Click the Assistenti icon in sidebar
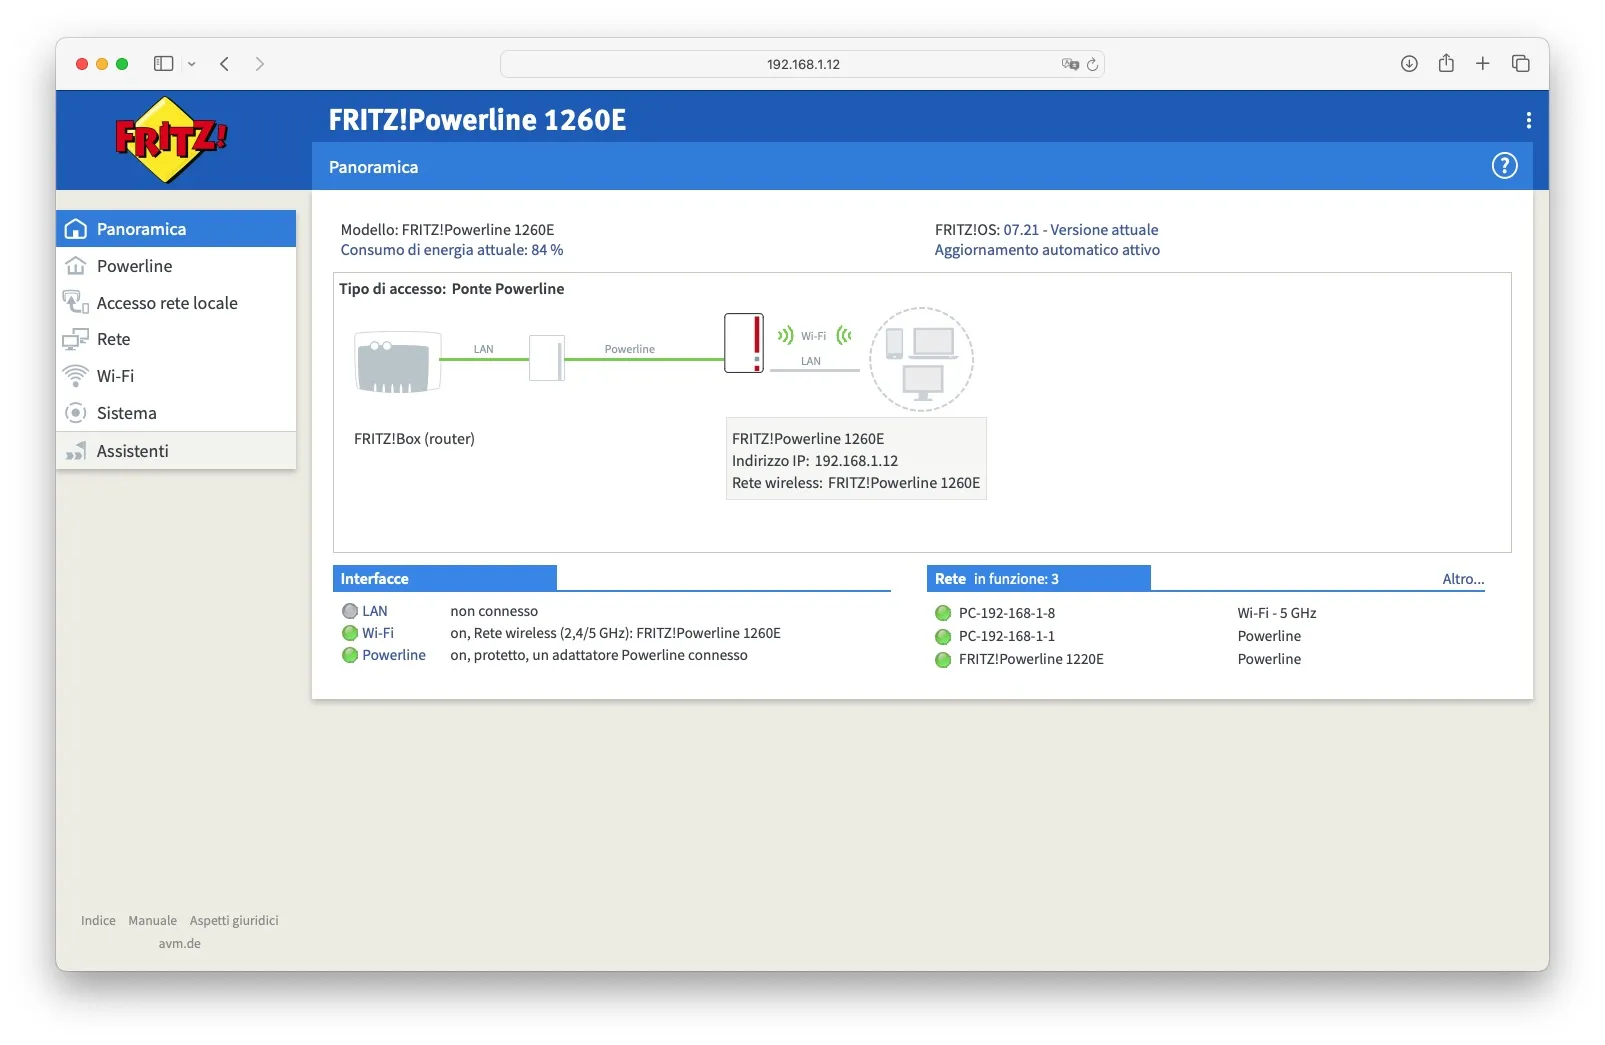Screen dimensions: 1605x1045 [75, 450]
